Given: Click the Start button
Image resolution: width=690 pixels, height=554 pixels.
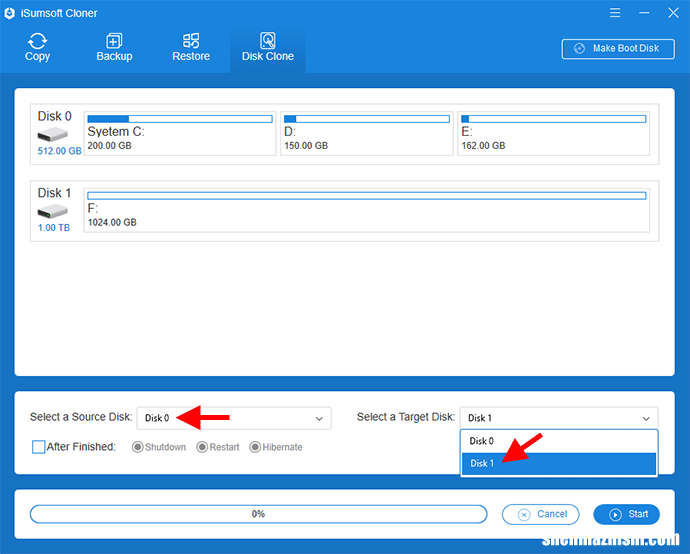Looking at the screenshot, I should coord(627,514).
